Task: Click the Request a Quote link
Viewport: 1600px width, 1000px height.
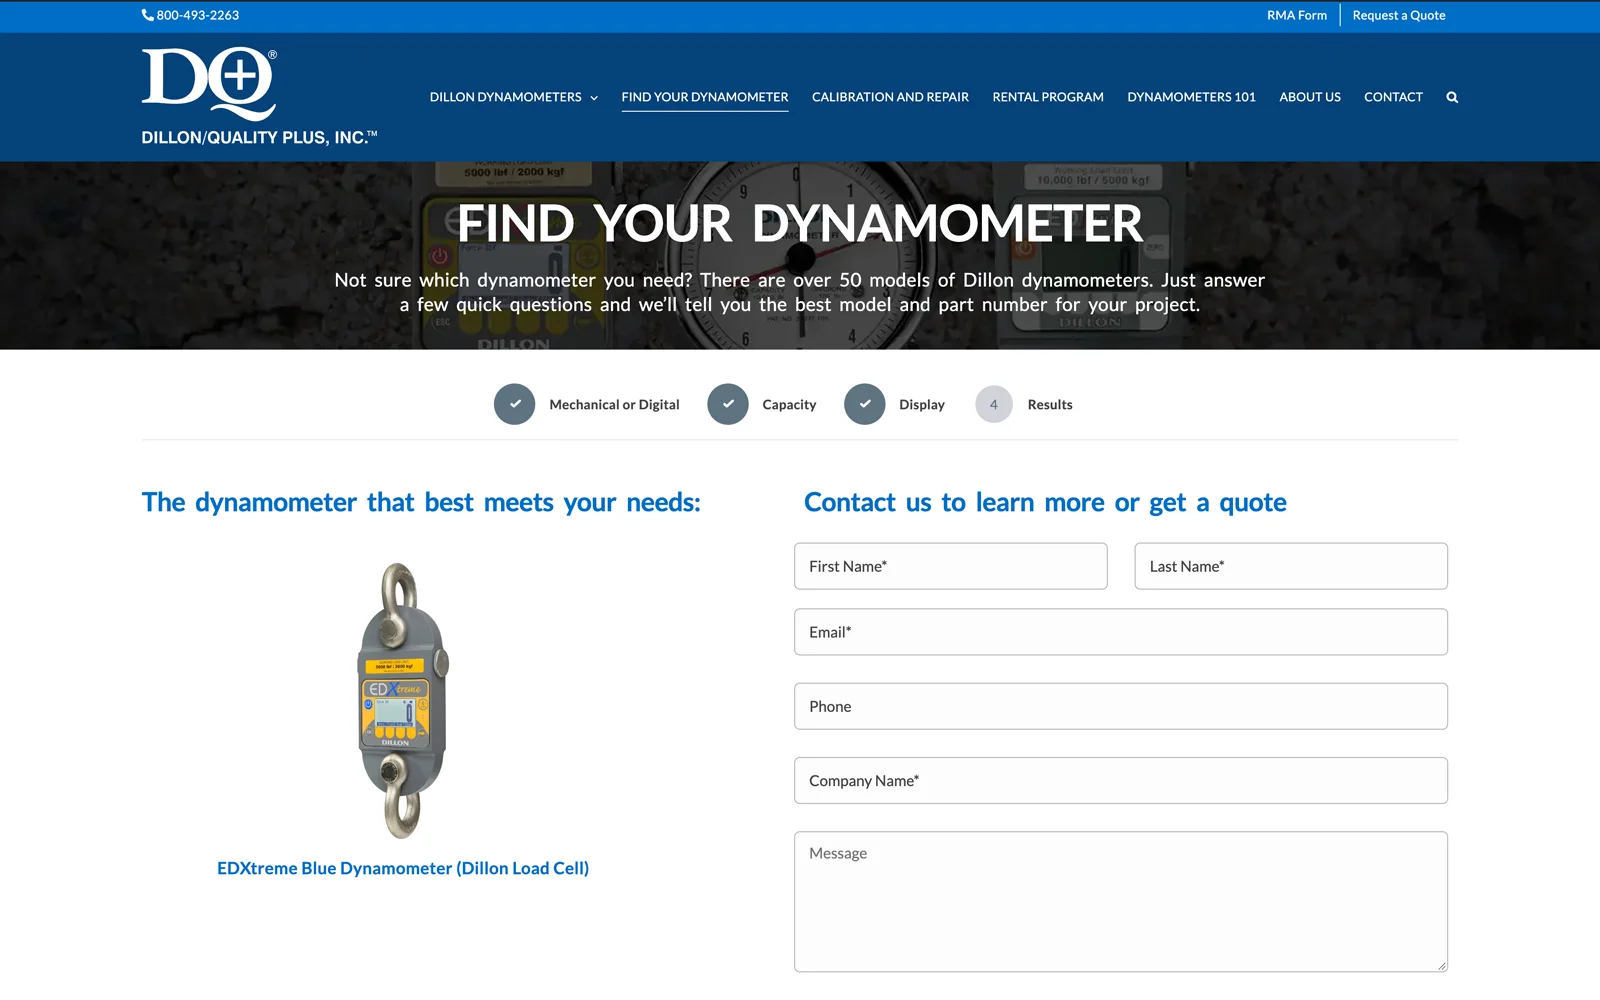Action: pyautogui.click(x=1399, y=15)
